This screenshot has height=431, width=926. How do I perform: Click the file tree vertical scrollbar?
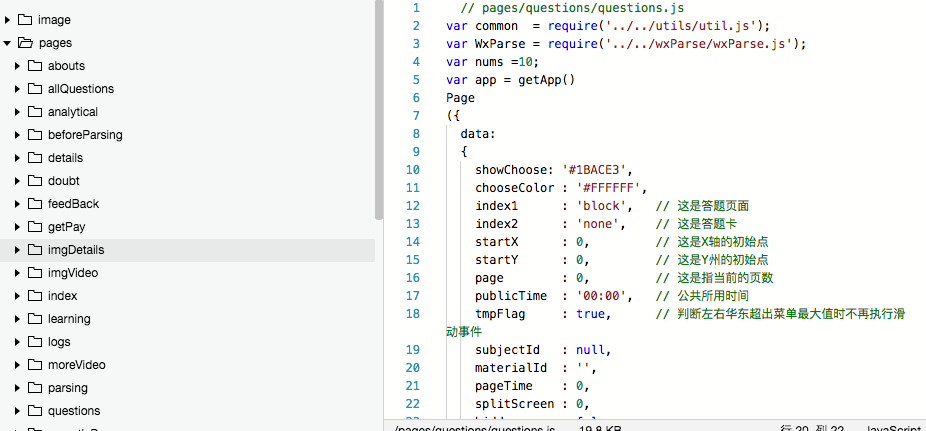click(x=378, y=110)
